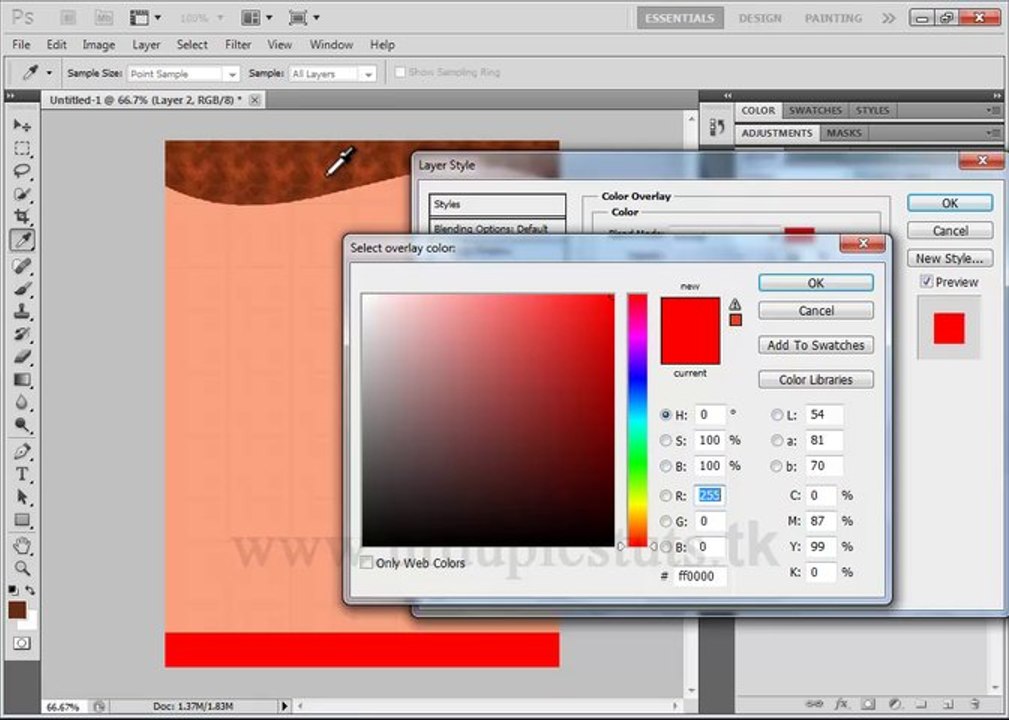
Task: Select the Gradient tool
Action: (22, 380)
